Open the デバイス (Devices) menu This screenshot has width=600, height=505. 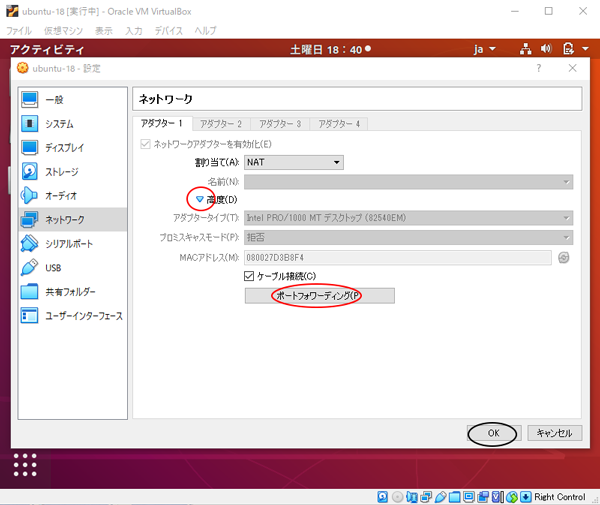(169, 31)
